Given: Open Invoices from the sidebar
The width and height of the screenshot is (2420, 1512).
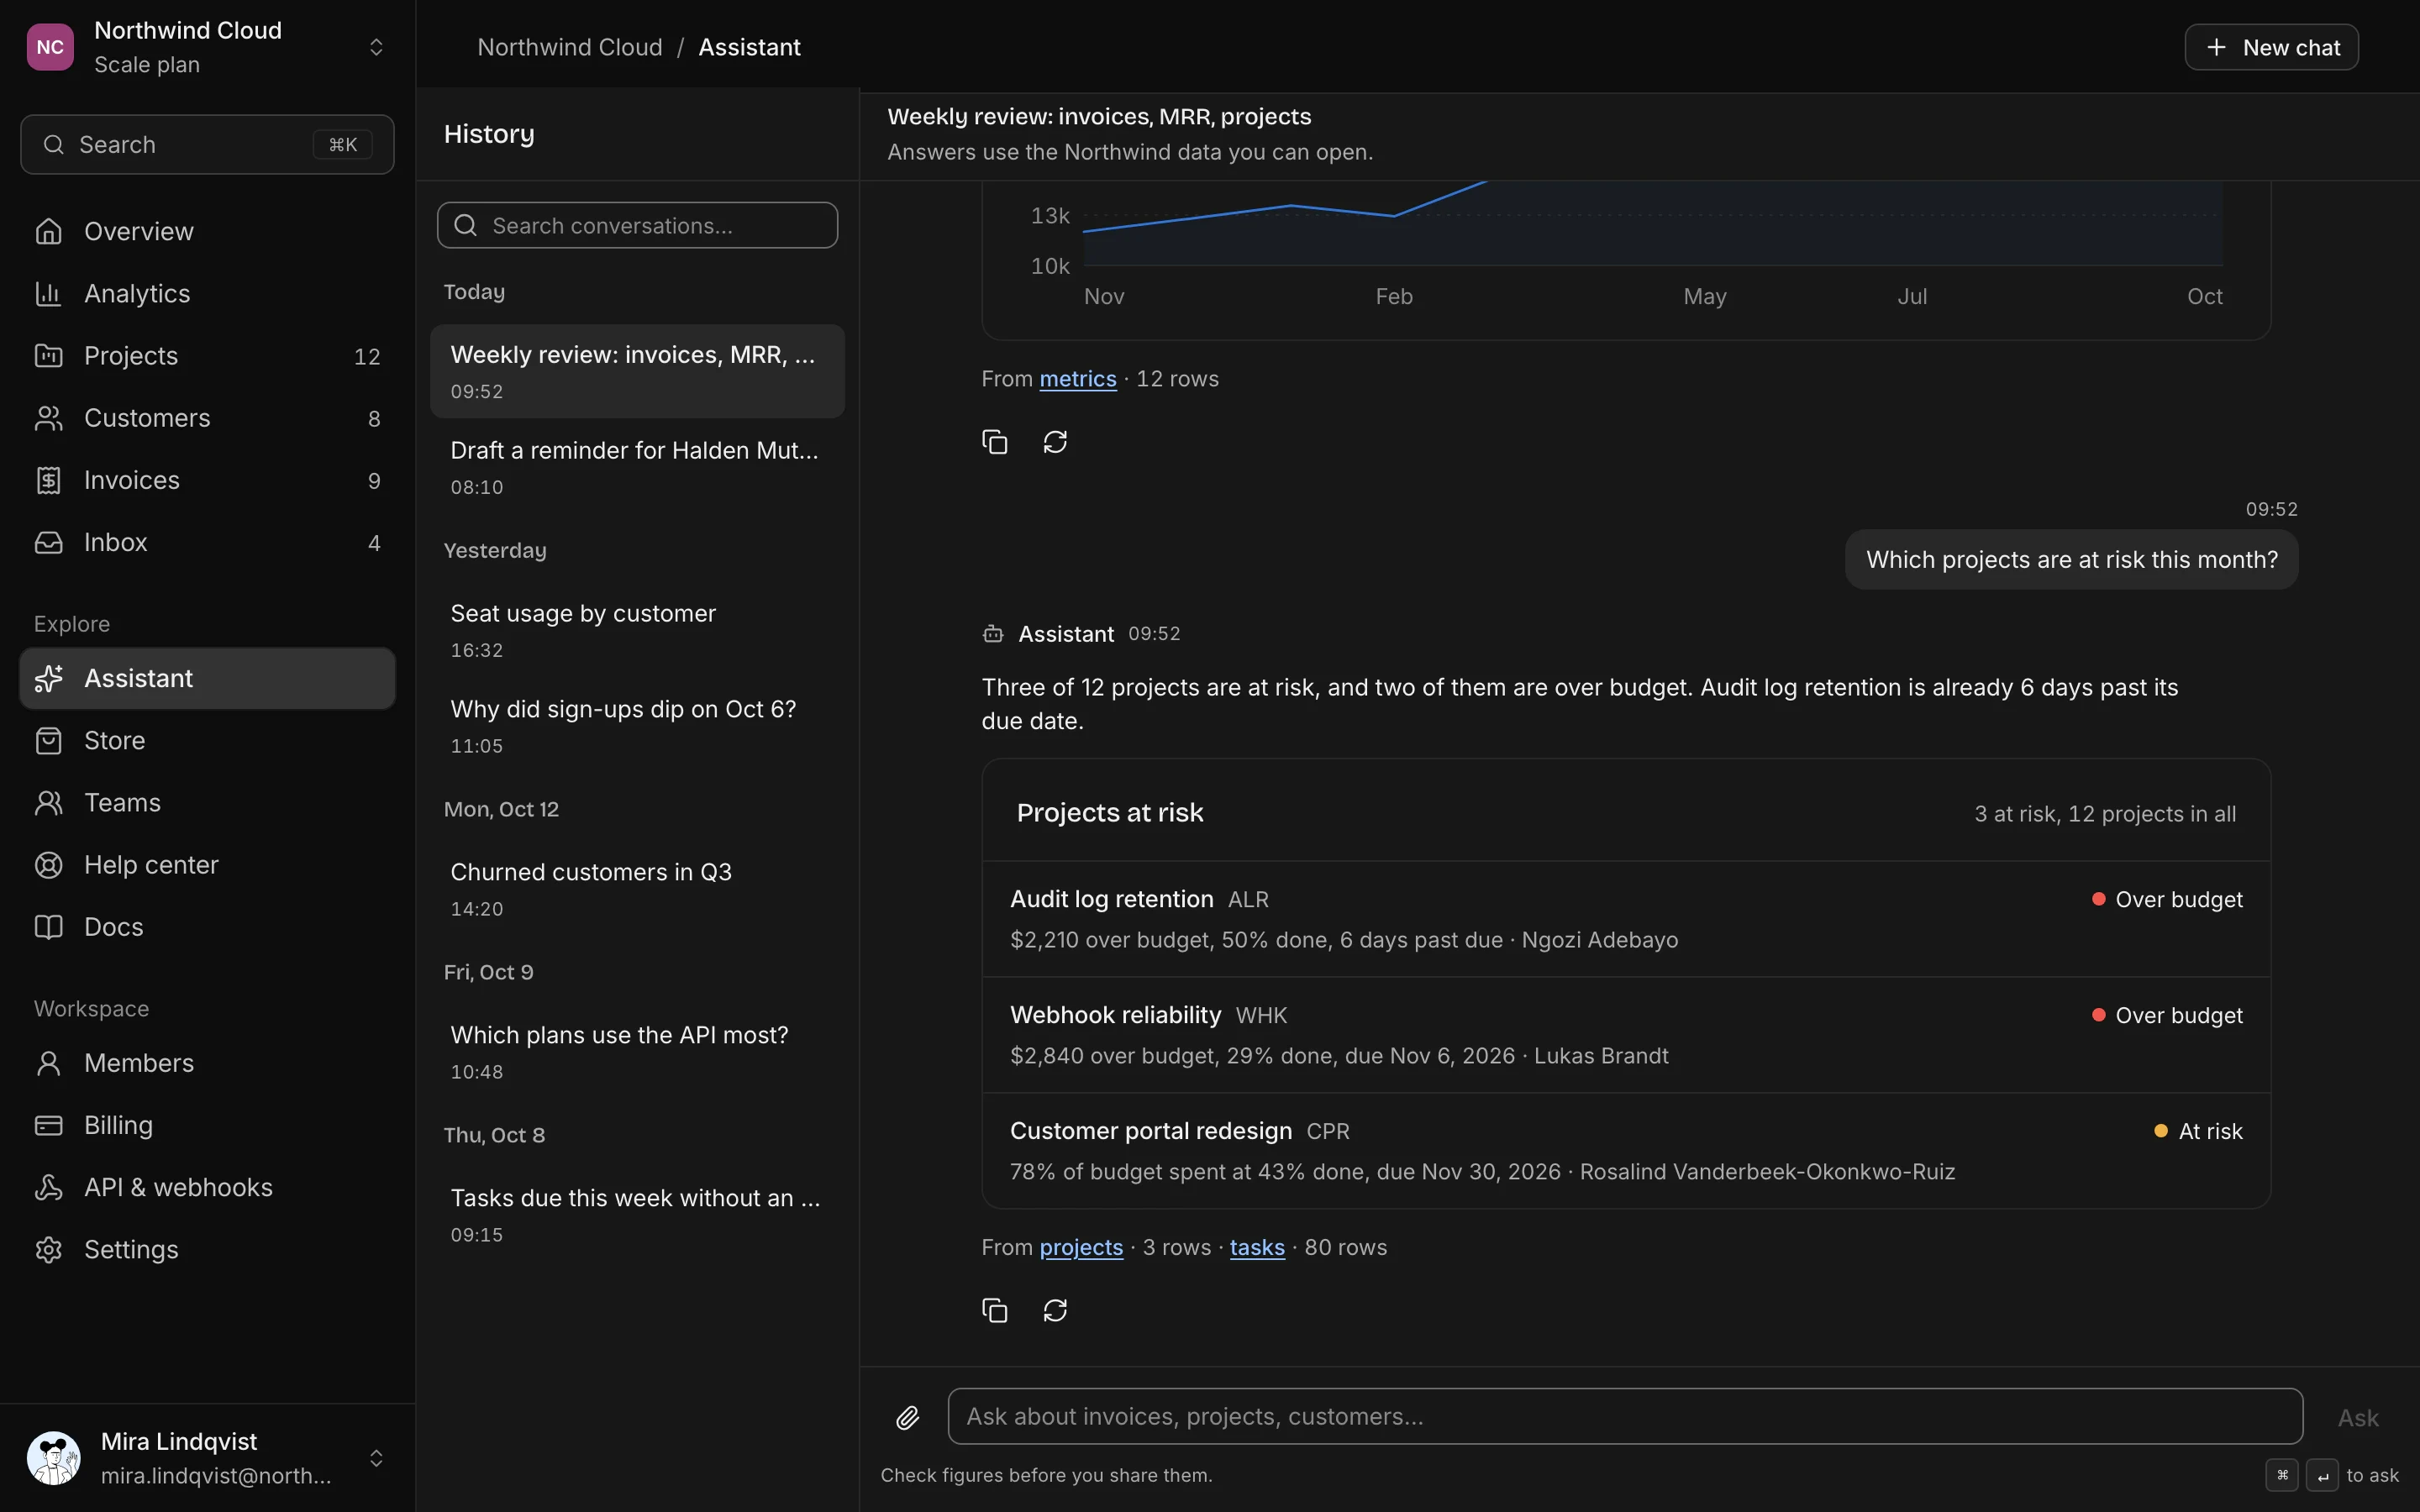Looking at the screenshot, I should pyautogui.click(x=207, y=480).
